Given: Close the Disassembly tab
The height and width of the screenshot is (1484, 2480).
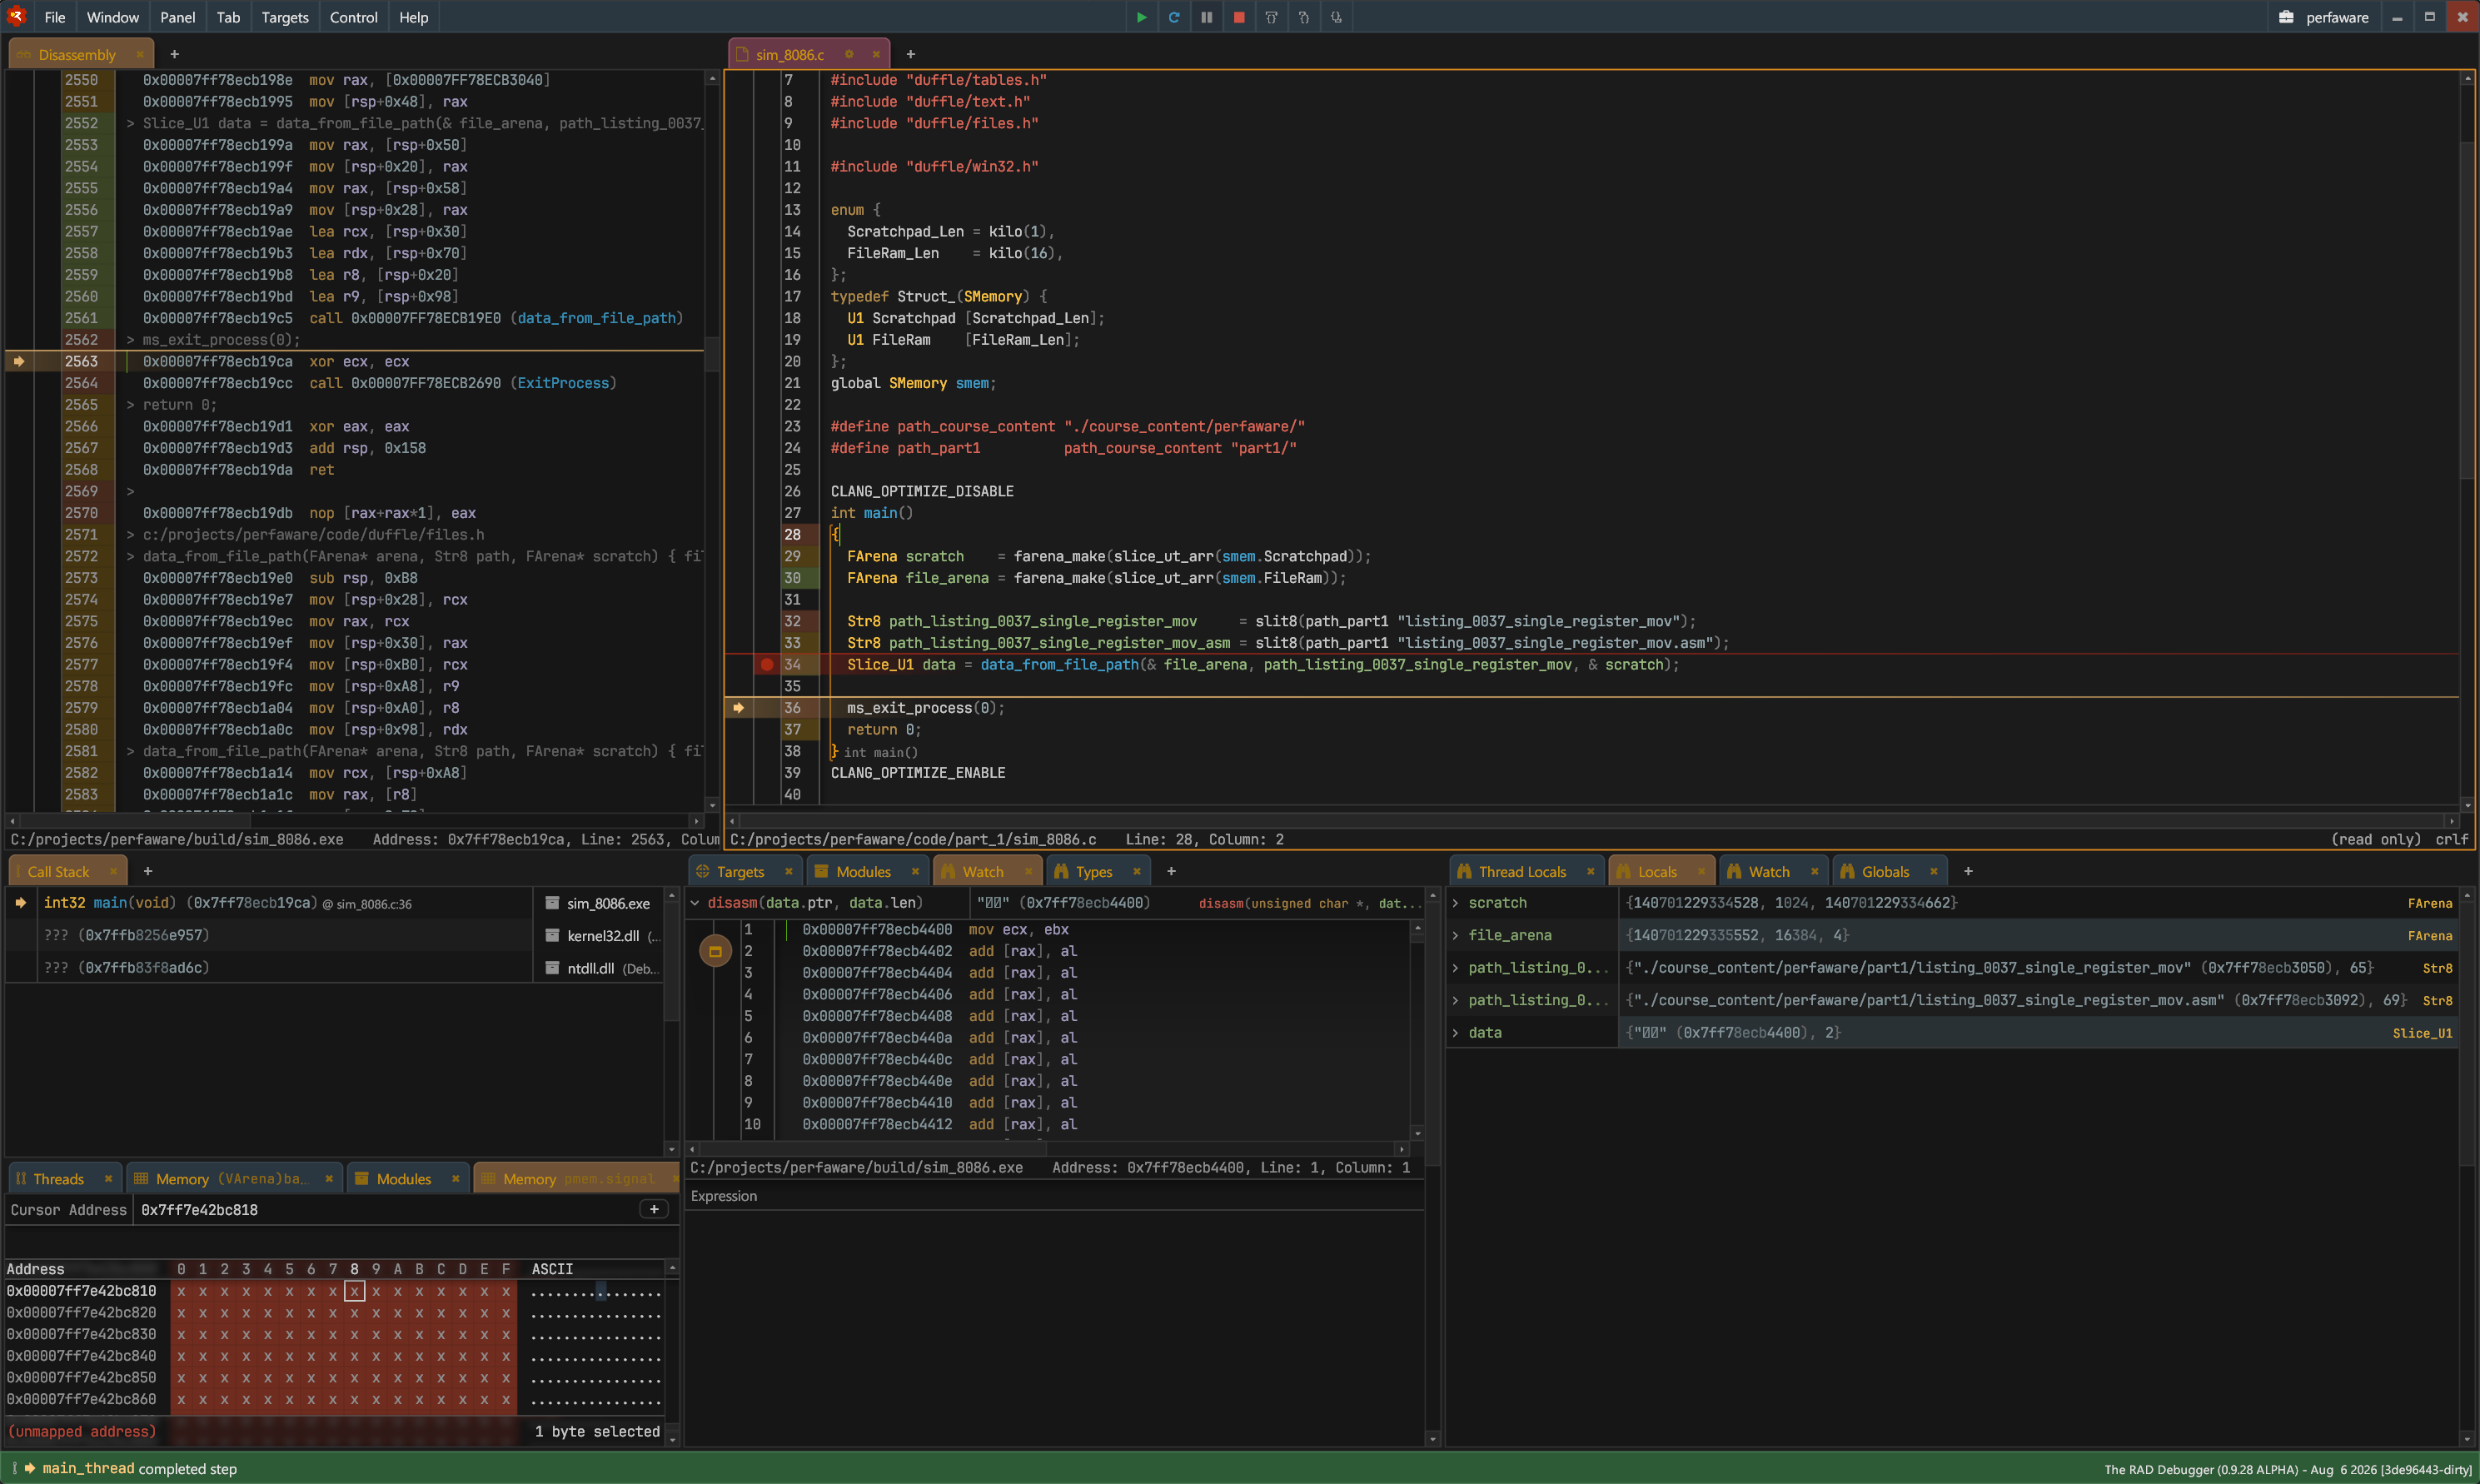Looking at the screenshot, I should (139, 54).
